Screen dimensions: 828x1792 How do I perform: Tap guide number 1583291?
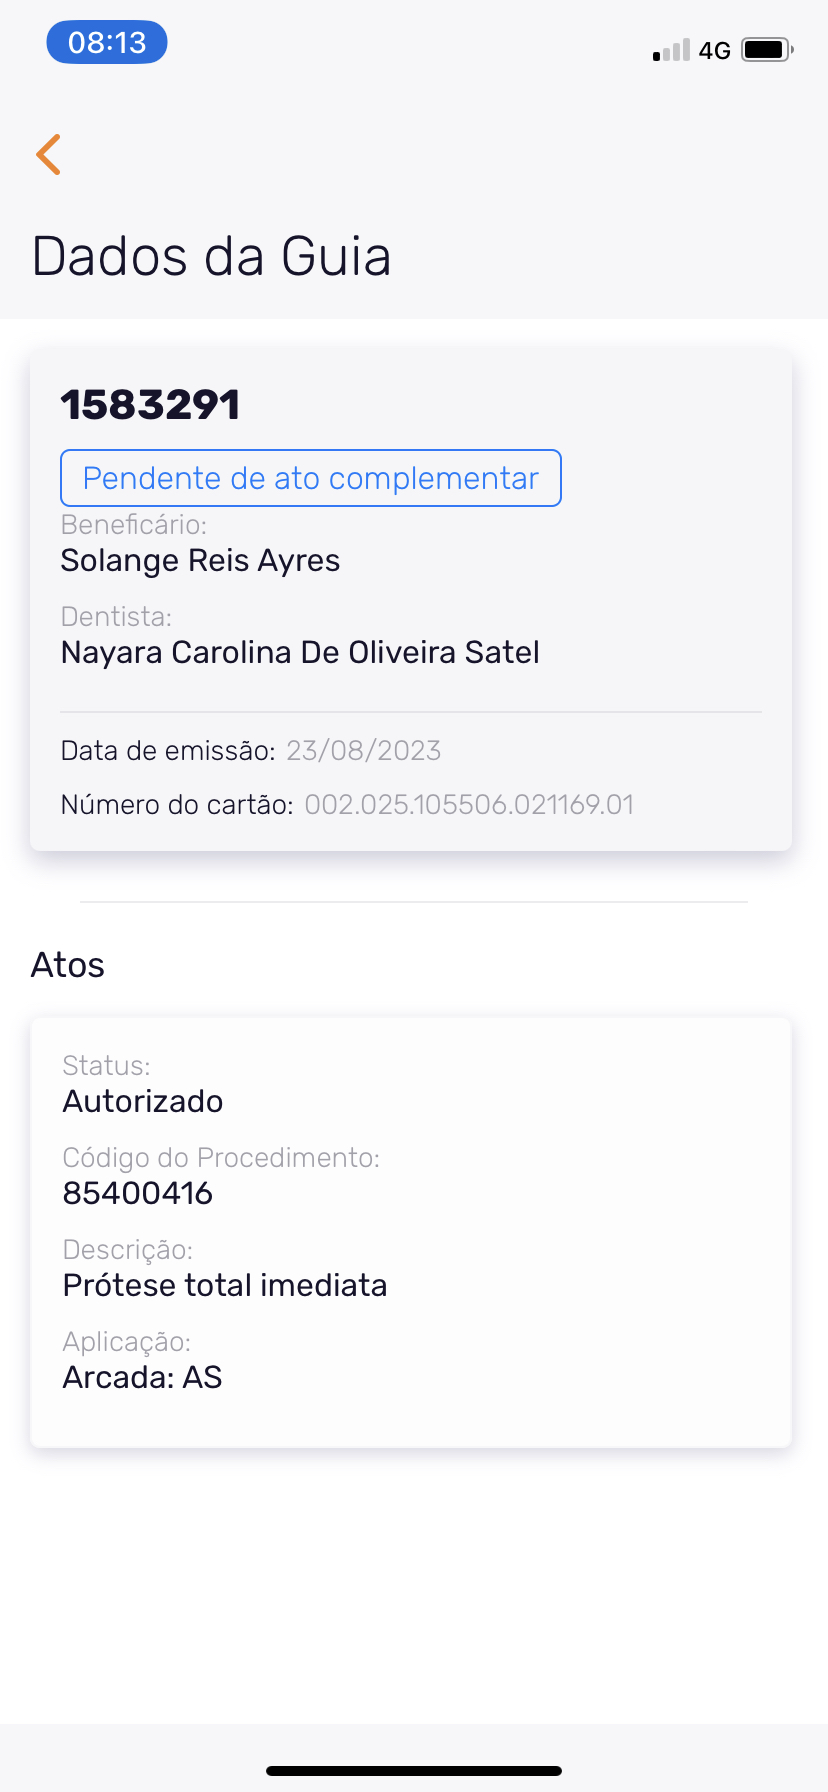(150, 405)
